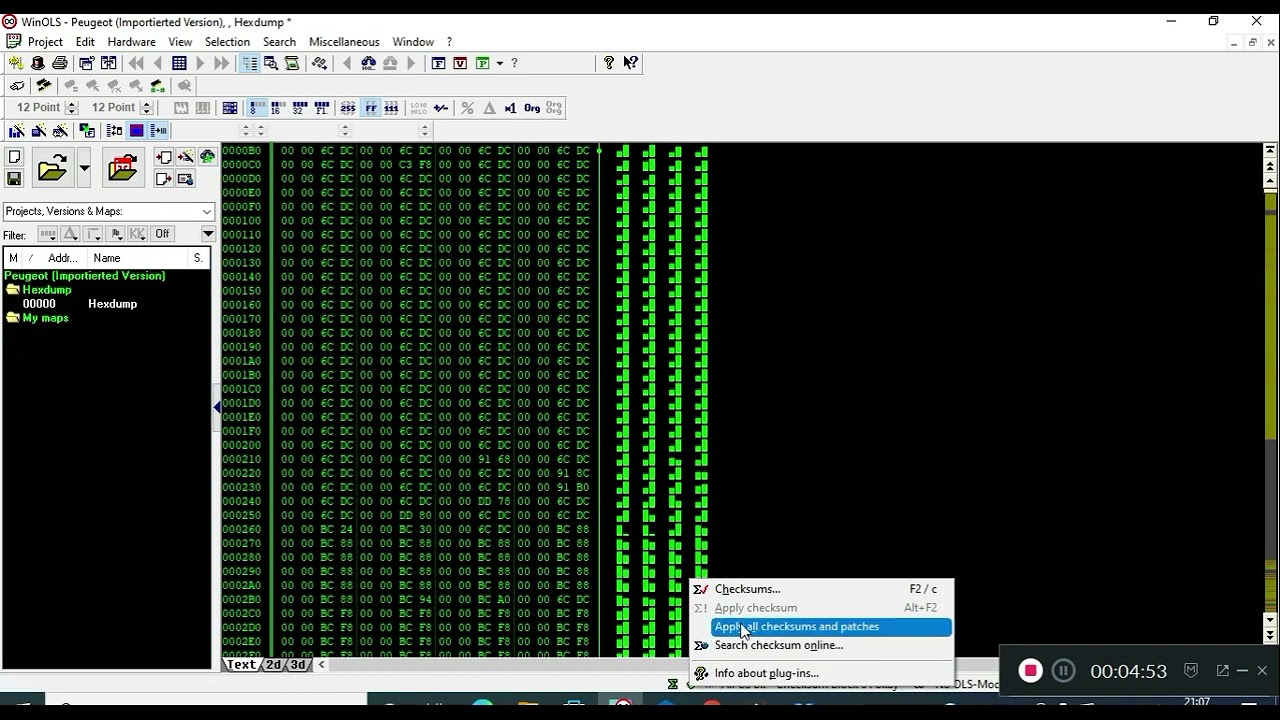
Task: Open the Miscellaneous menu
Action: pos(344,42)
